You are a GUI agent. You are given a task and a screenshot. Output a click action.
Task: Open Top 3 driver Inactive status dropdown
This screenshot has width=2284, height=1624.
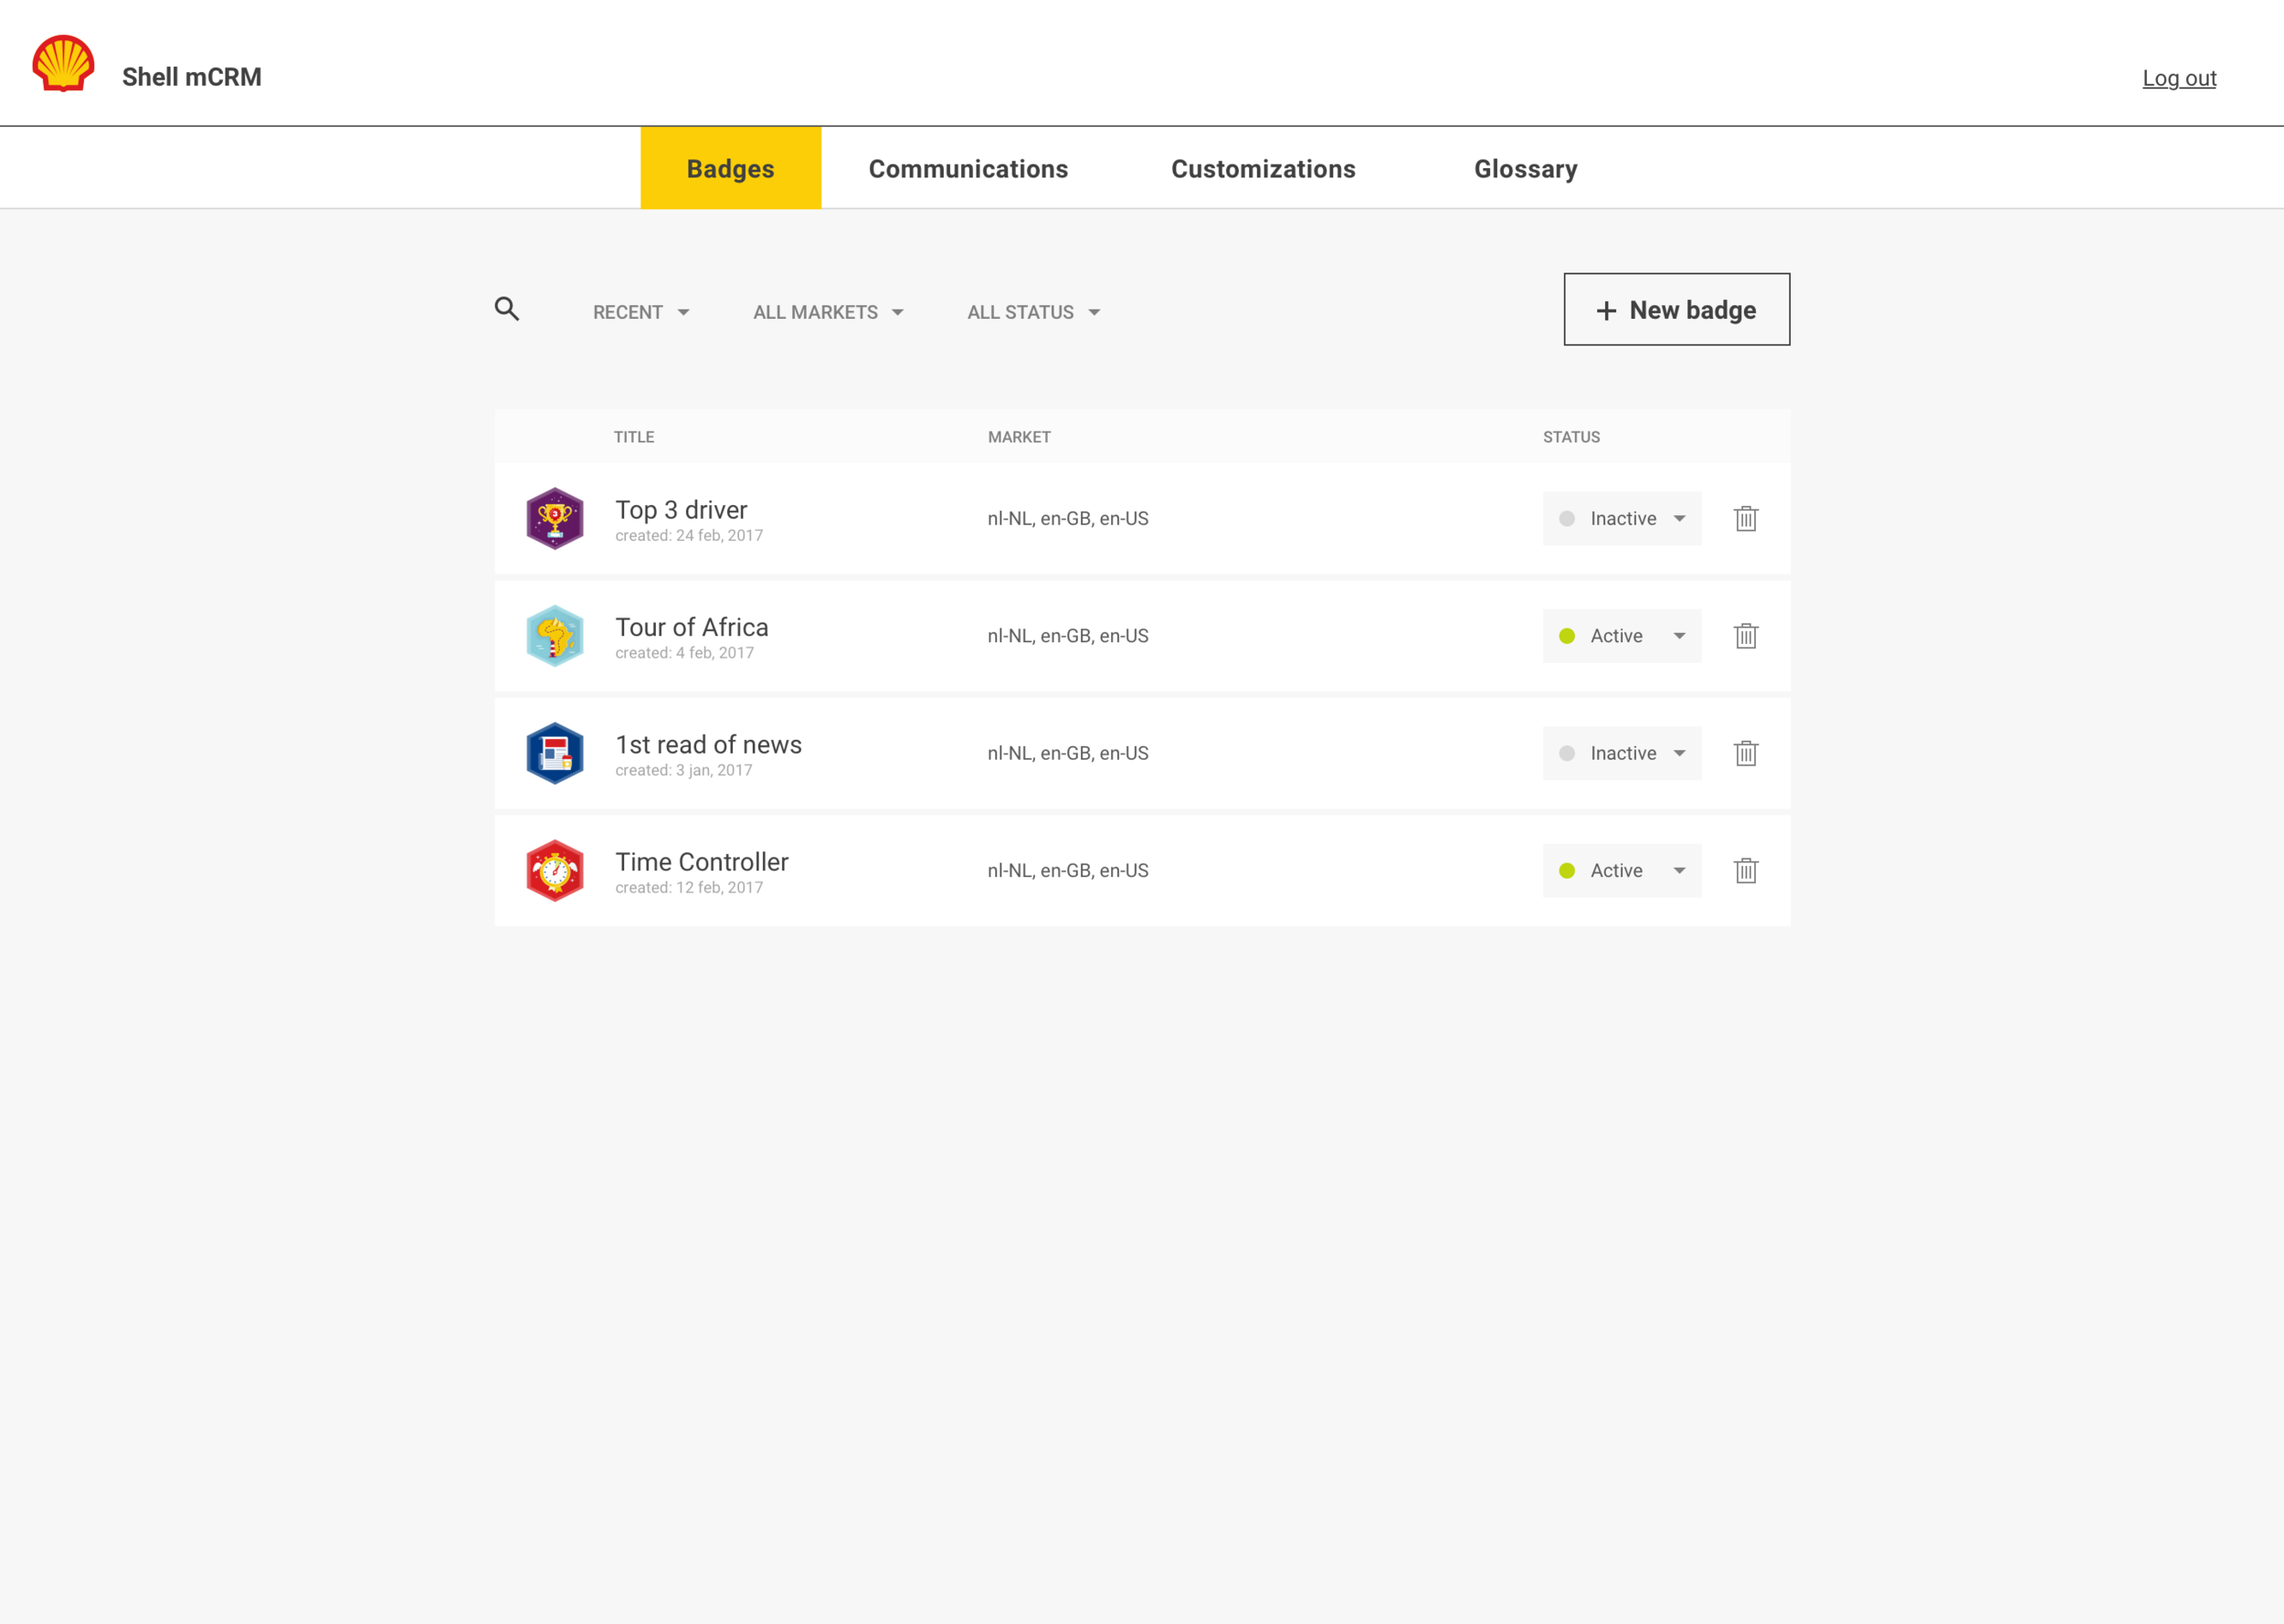point(1621,518)
